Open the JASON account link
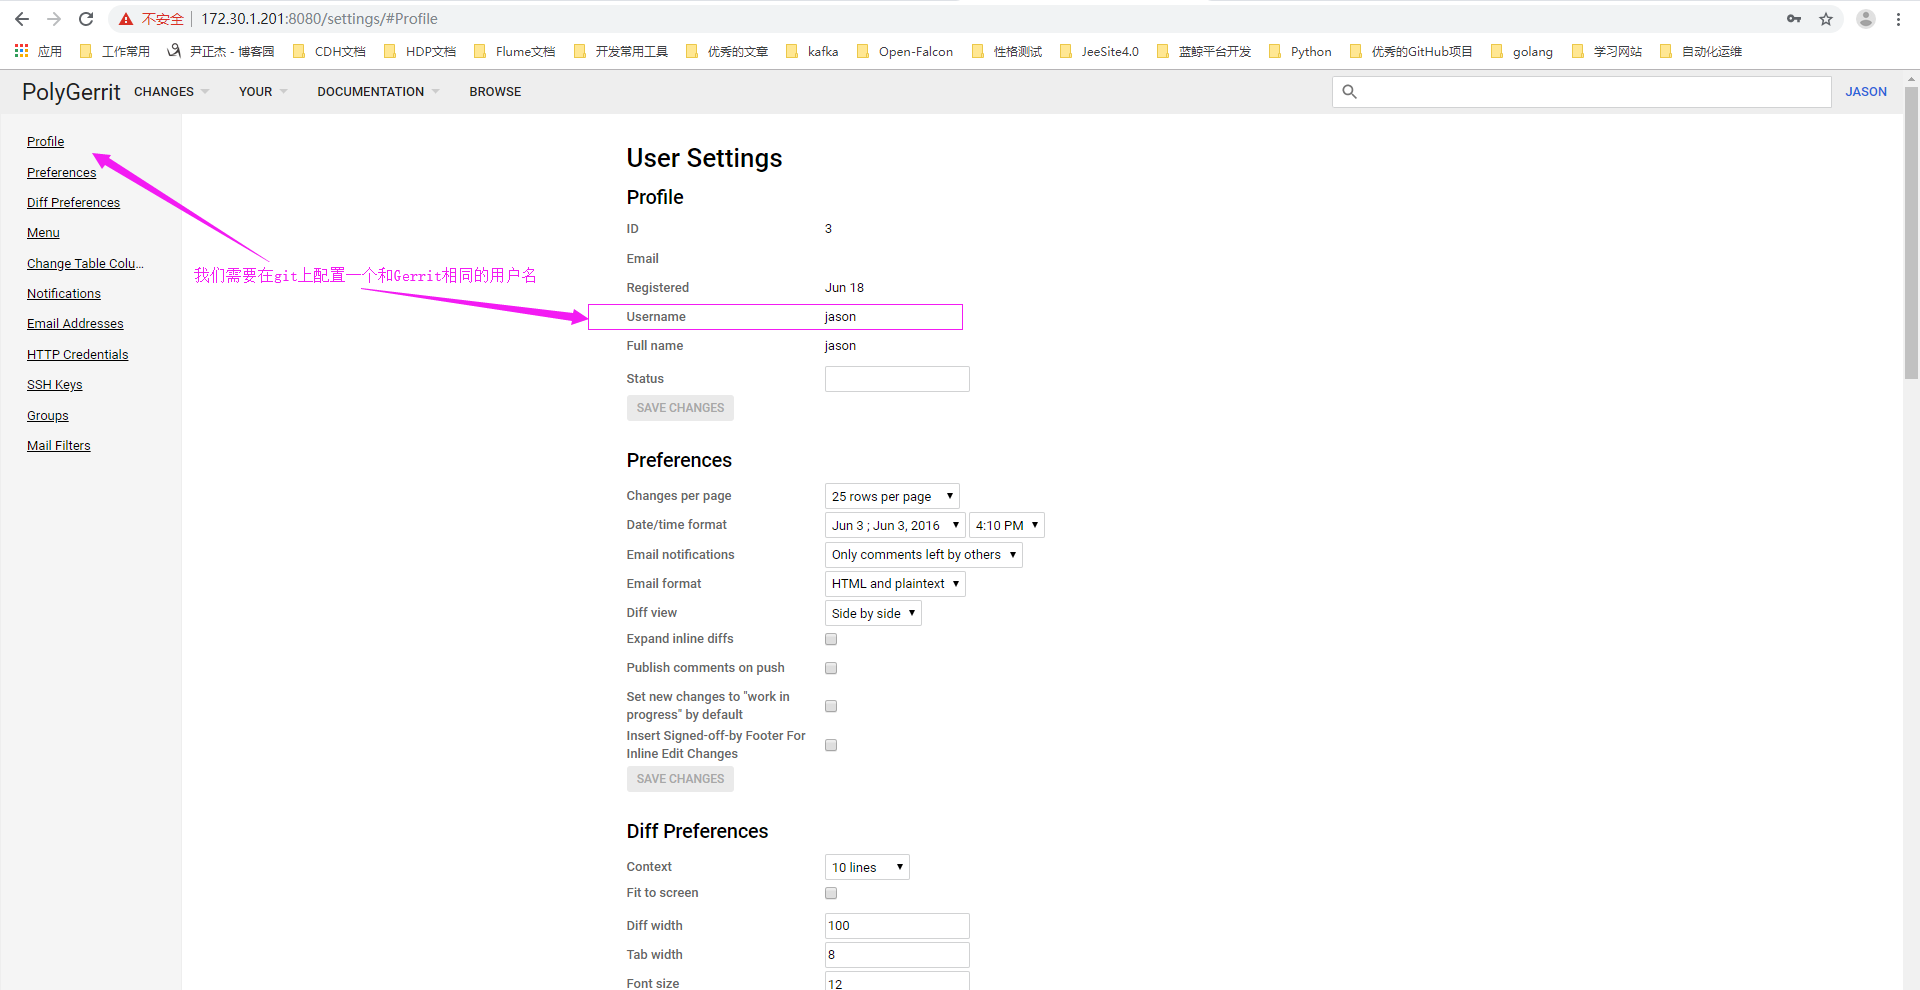The width and height of the screenshot is (1920, 990). (1866, 92)
